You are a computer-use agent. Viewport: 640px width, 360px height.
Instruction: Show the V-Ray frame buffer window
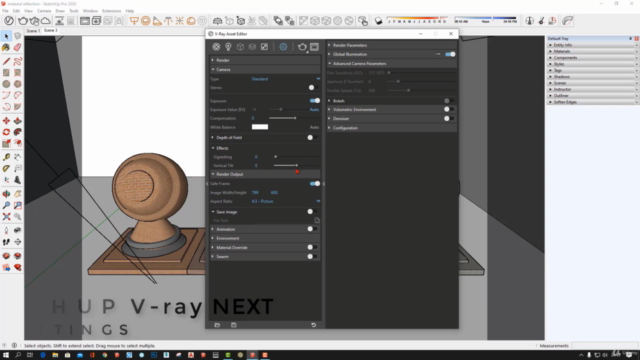pyautogui.click(x=314, y=47)
